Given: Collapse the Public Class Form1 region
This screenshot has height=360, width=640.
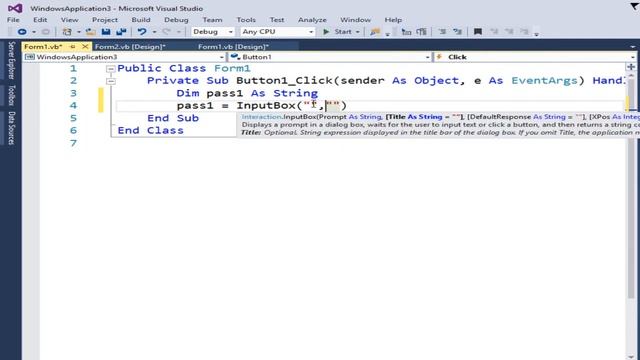Looking at the screenshot, I should pos(111,69).
